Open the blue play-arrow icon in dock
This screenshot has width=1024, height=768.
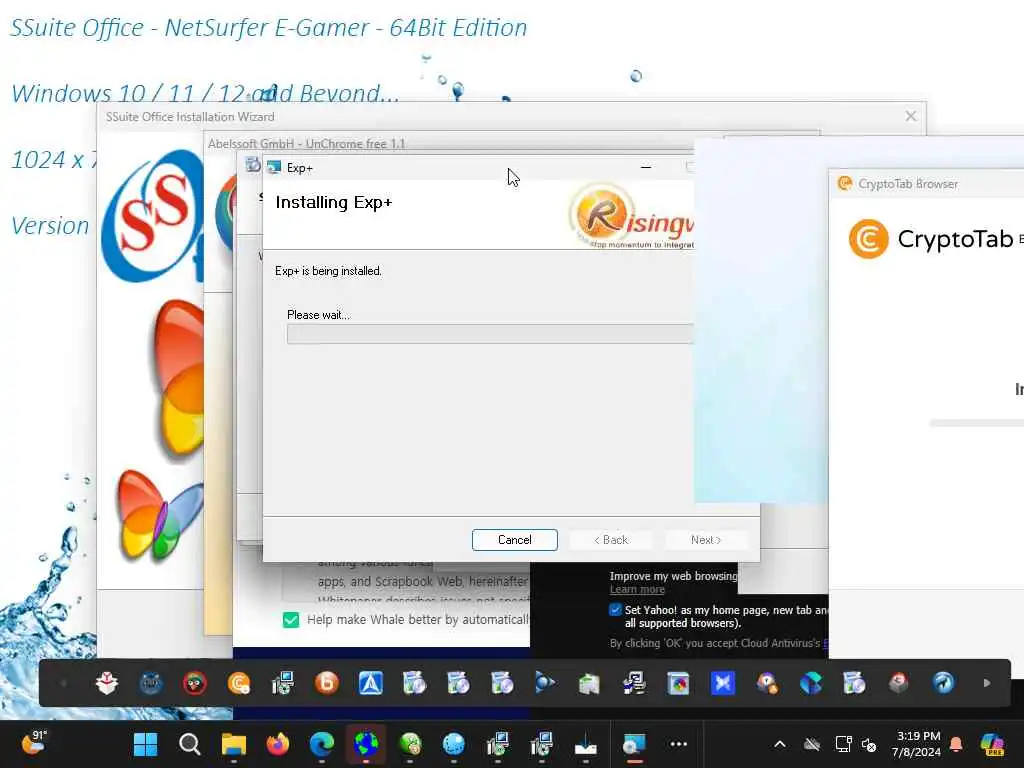(545, 683)
